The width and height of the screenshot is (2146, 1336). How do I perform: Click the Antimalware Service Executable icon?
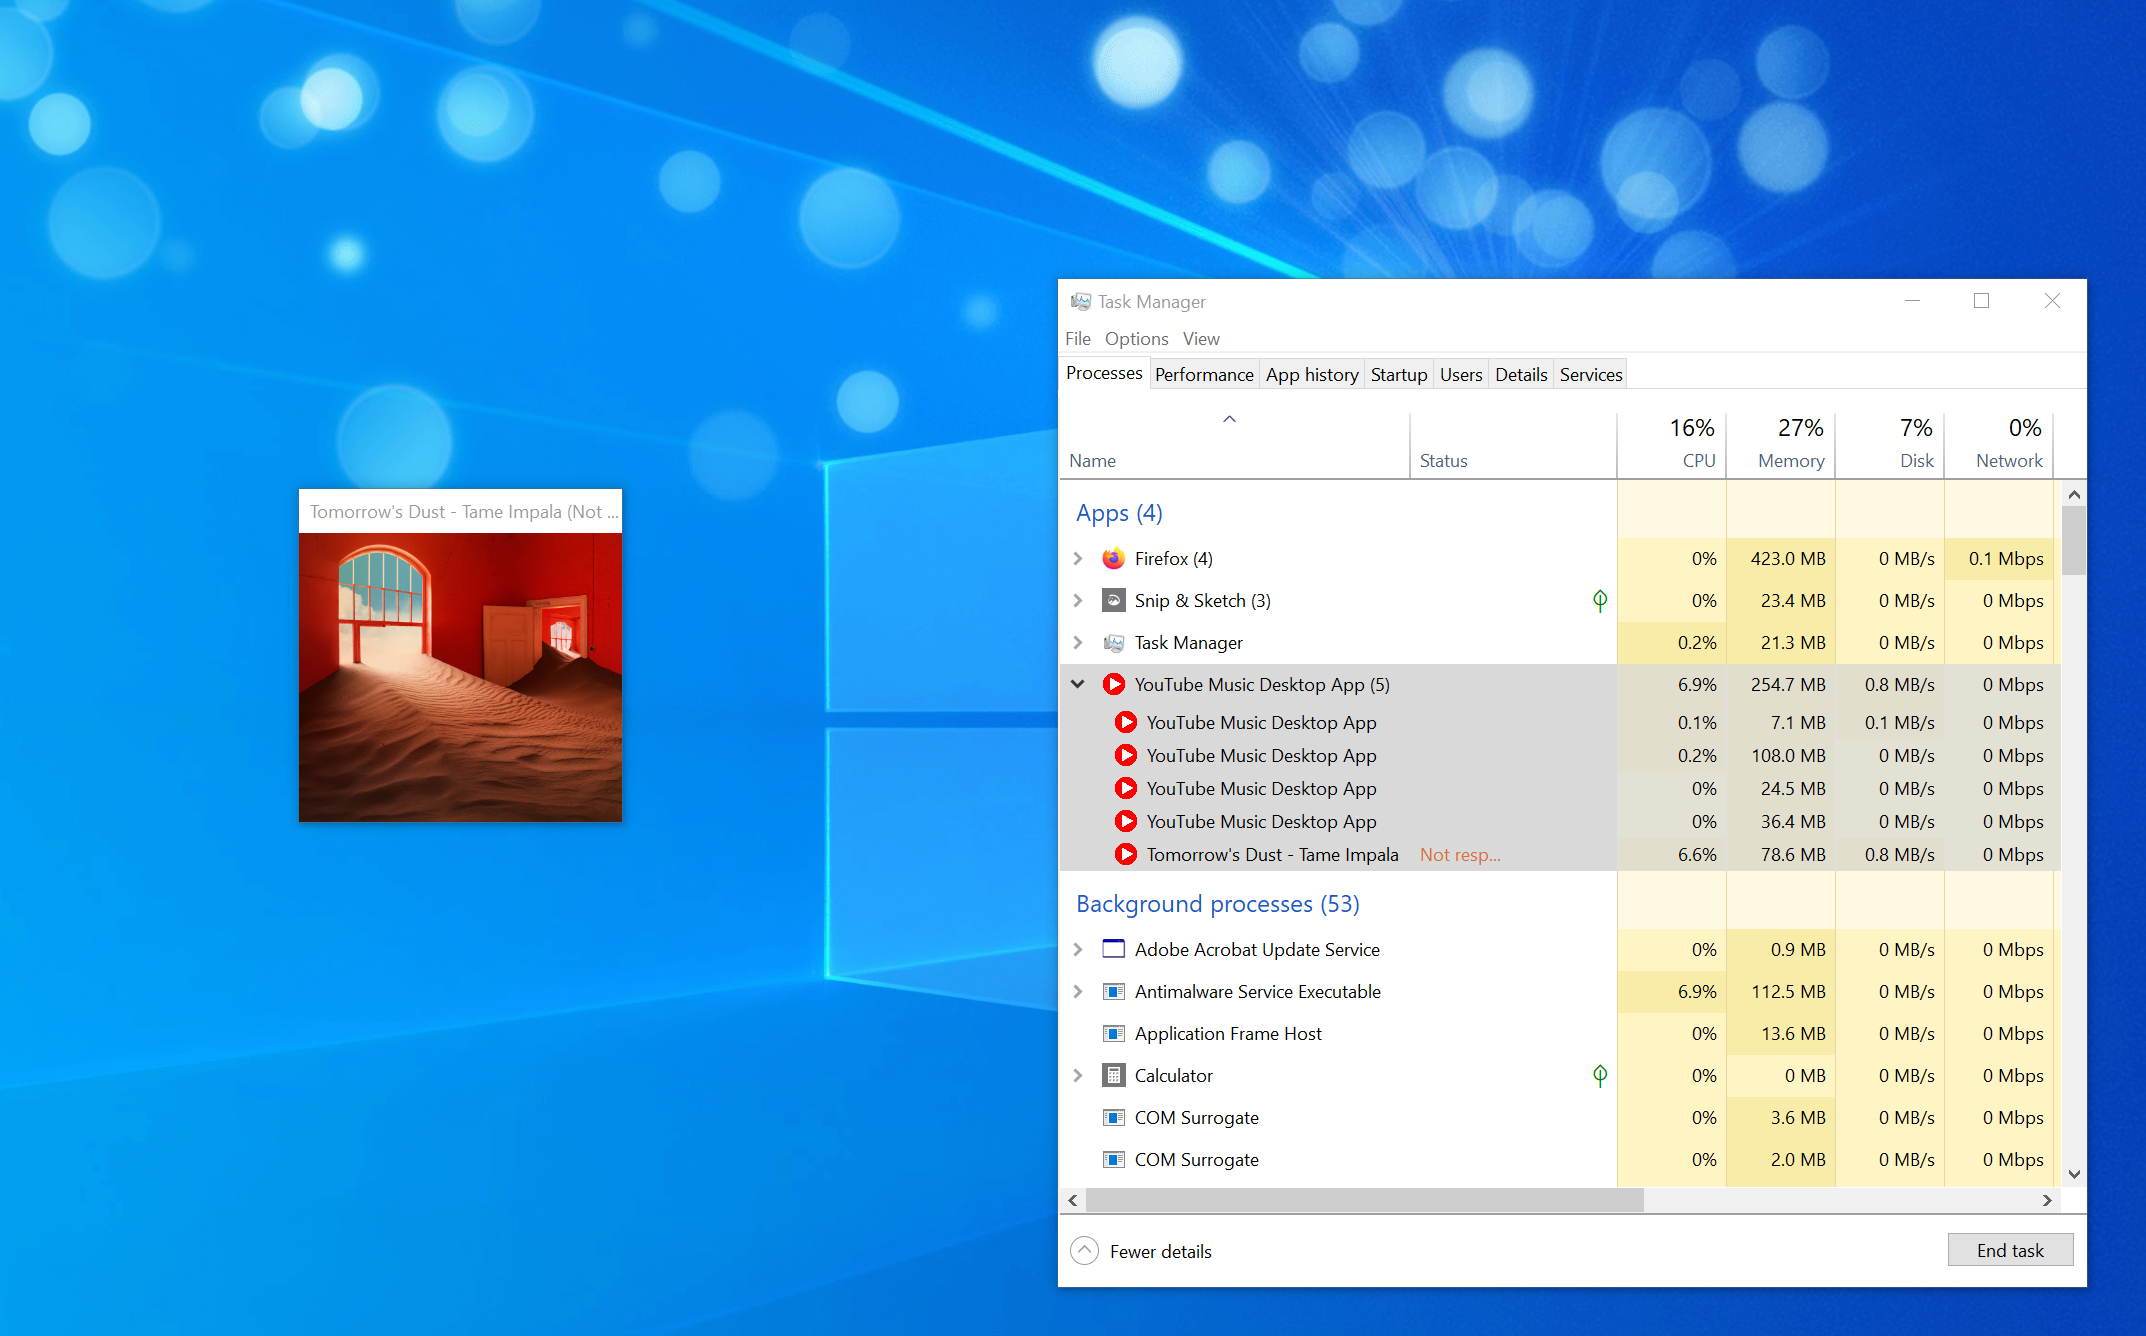click(x=1113, y=991)
